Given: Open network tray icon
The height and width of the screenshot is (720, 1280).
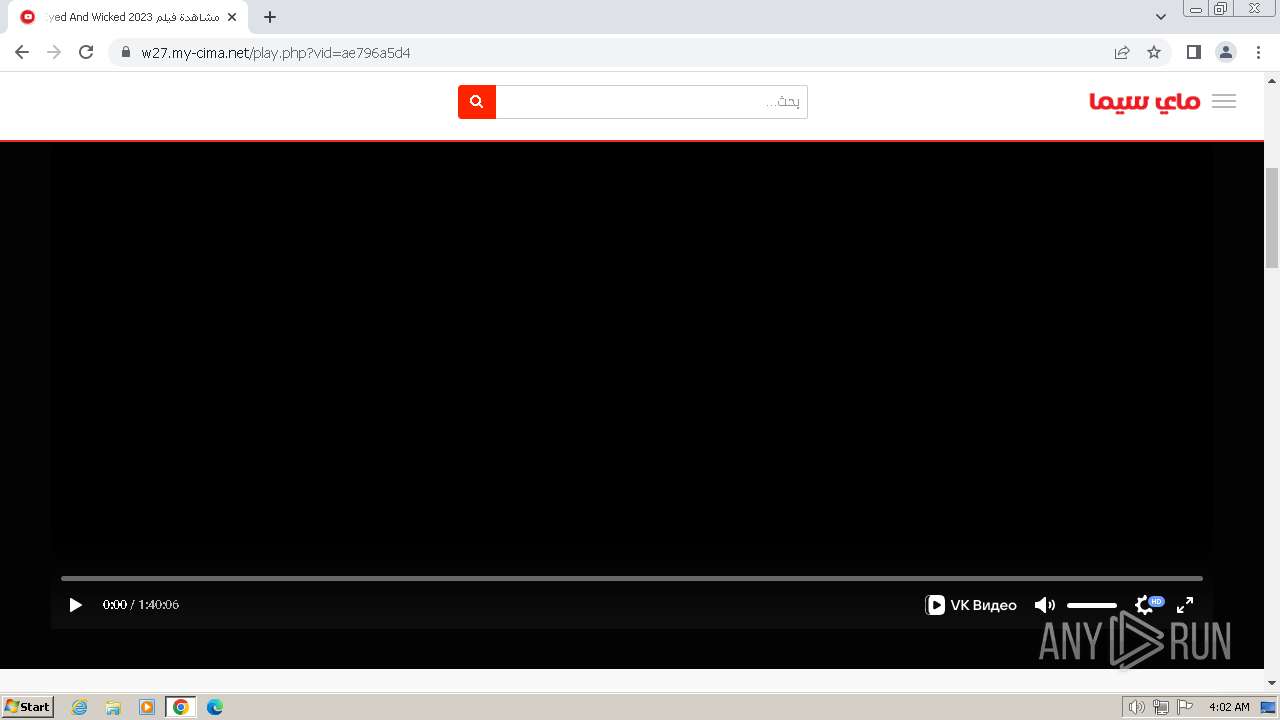Looking at the screenshot, I should point(1161,707).
